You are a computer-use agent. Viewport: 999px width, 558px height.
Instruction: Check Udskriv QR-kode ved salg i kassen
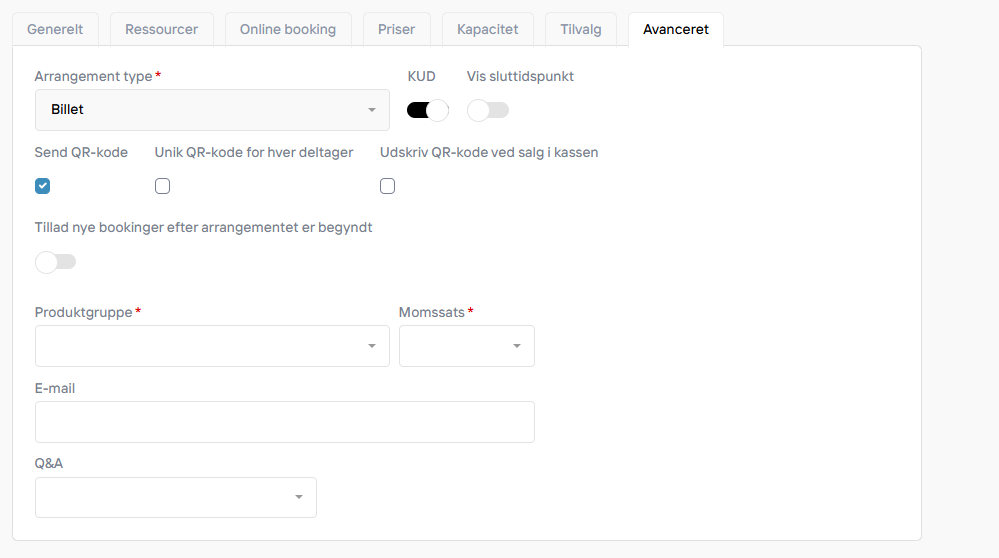pos(387,186)
